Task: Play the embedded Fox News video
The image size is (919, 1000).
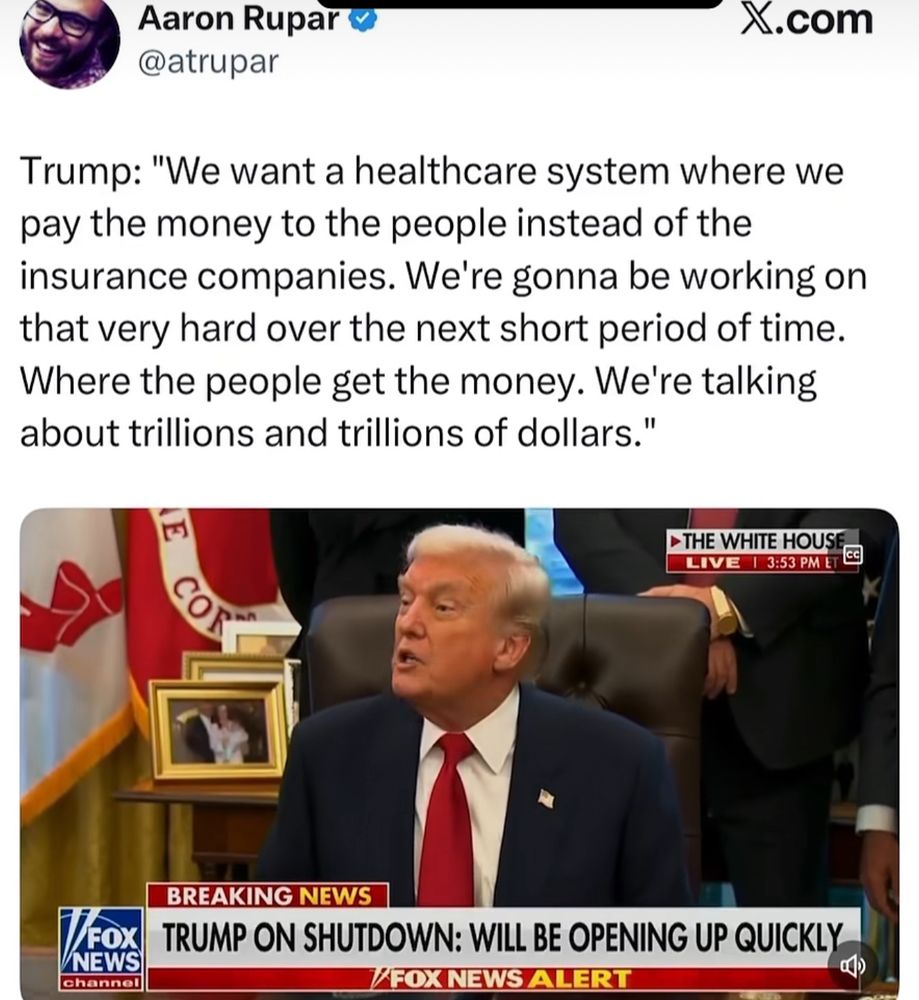Action: 459,753
